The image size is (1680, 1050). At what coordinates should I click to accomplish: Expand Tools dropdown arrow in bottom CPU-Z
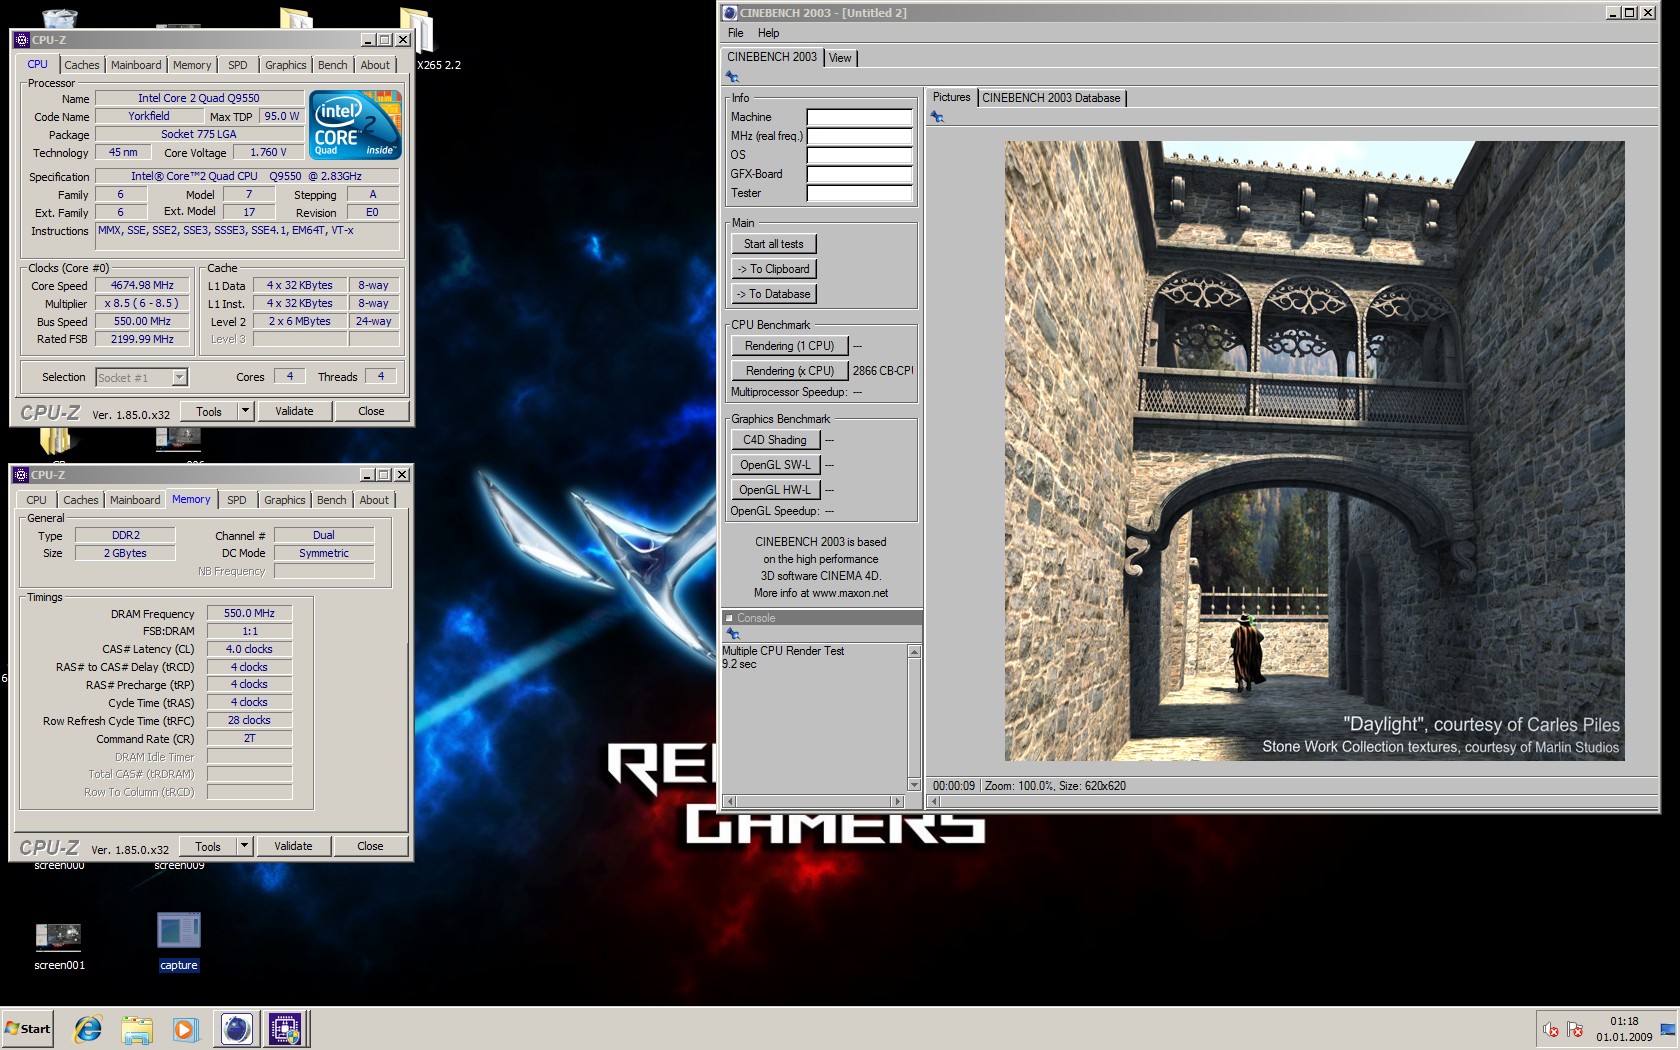(243, 846)
